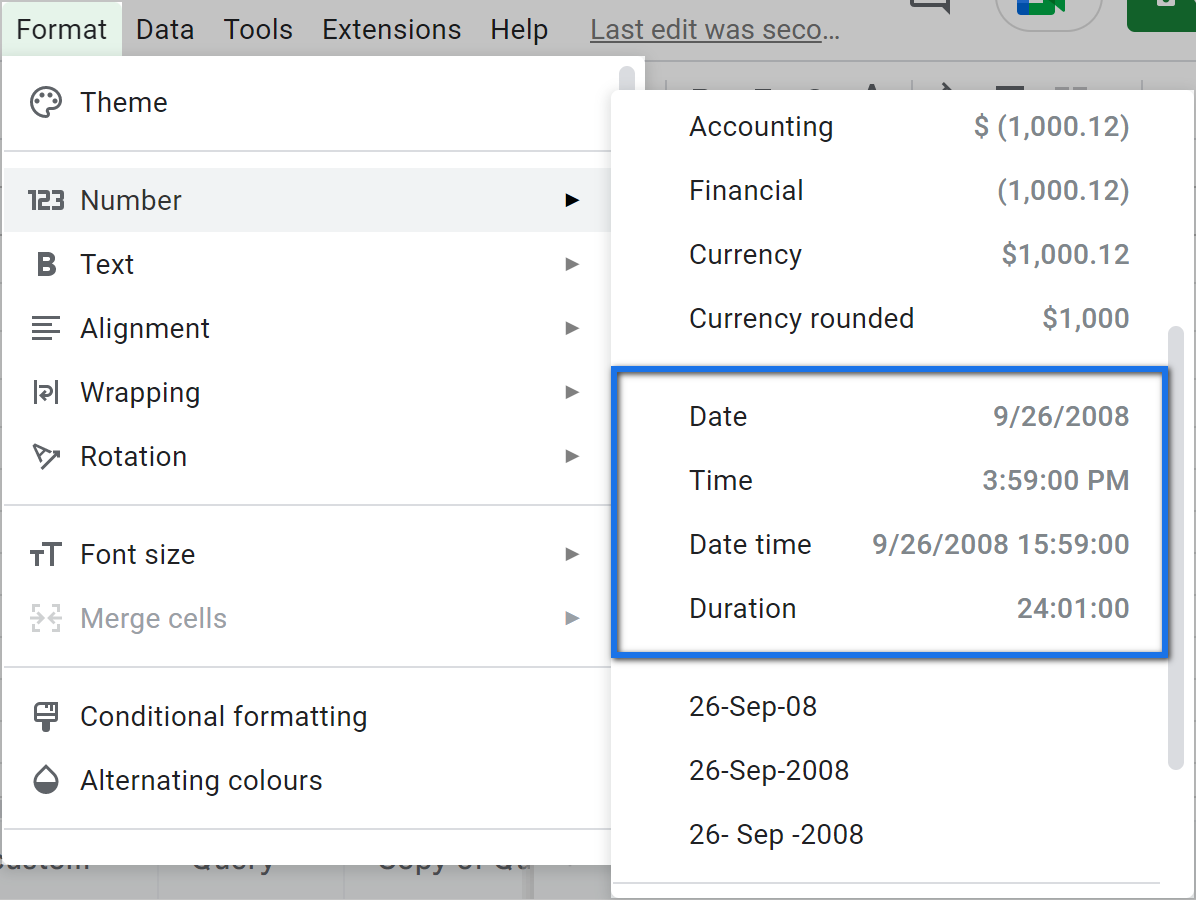Screen dimensions: 1196x900
Task: Expand the Alignment submenu arrow
Action: click(572, 329)
